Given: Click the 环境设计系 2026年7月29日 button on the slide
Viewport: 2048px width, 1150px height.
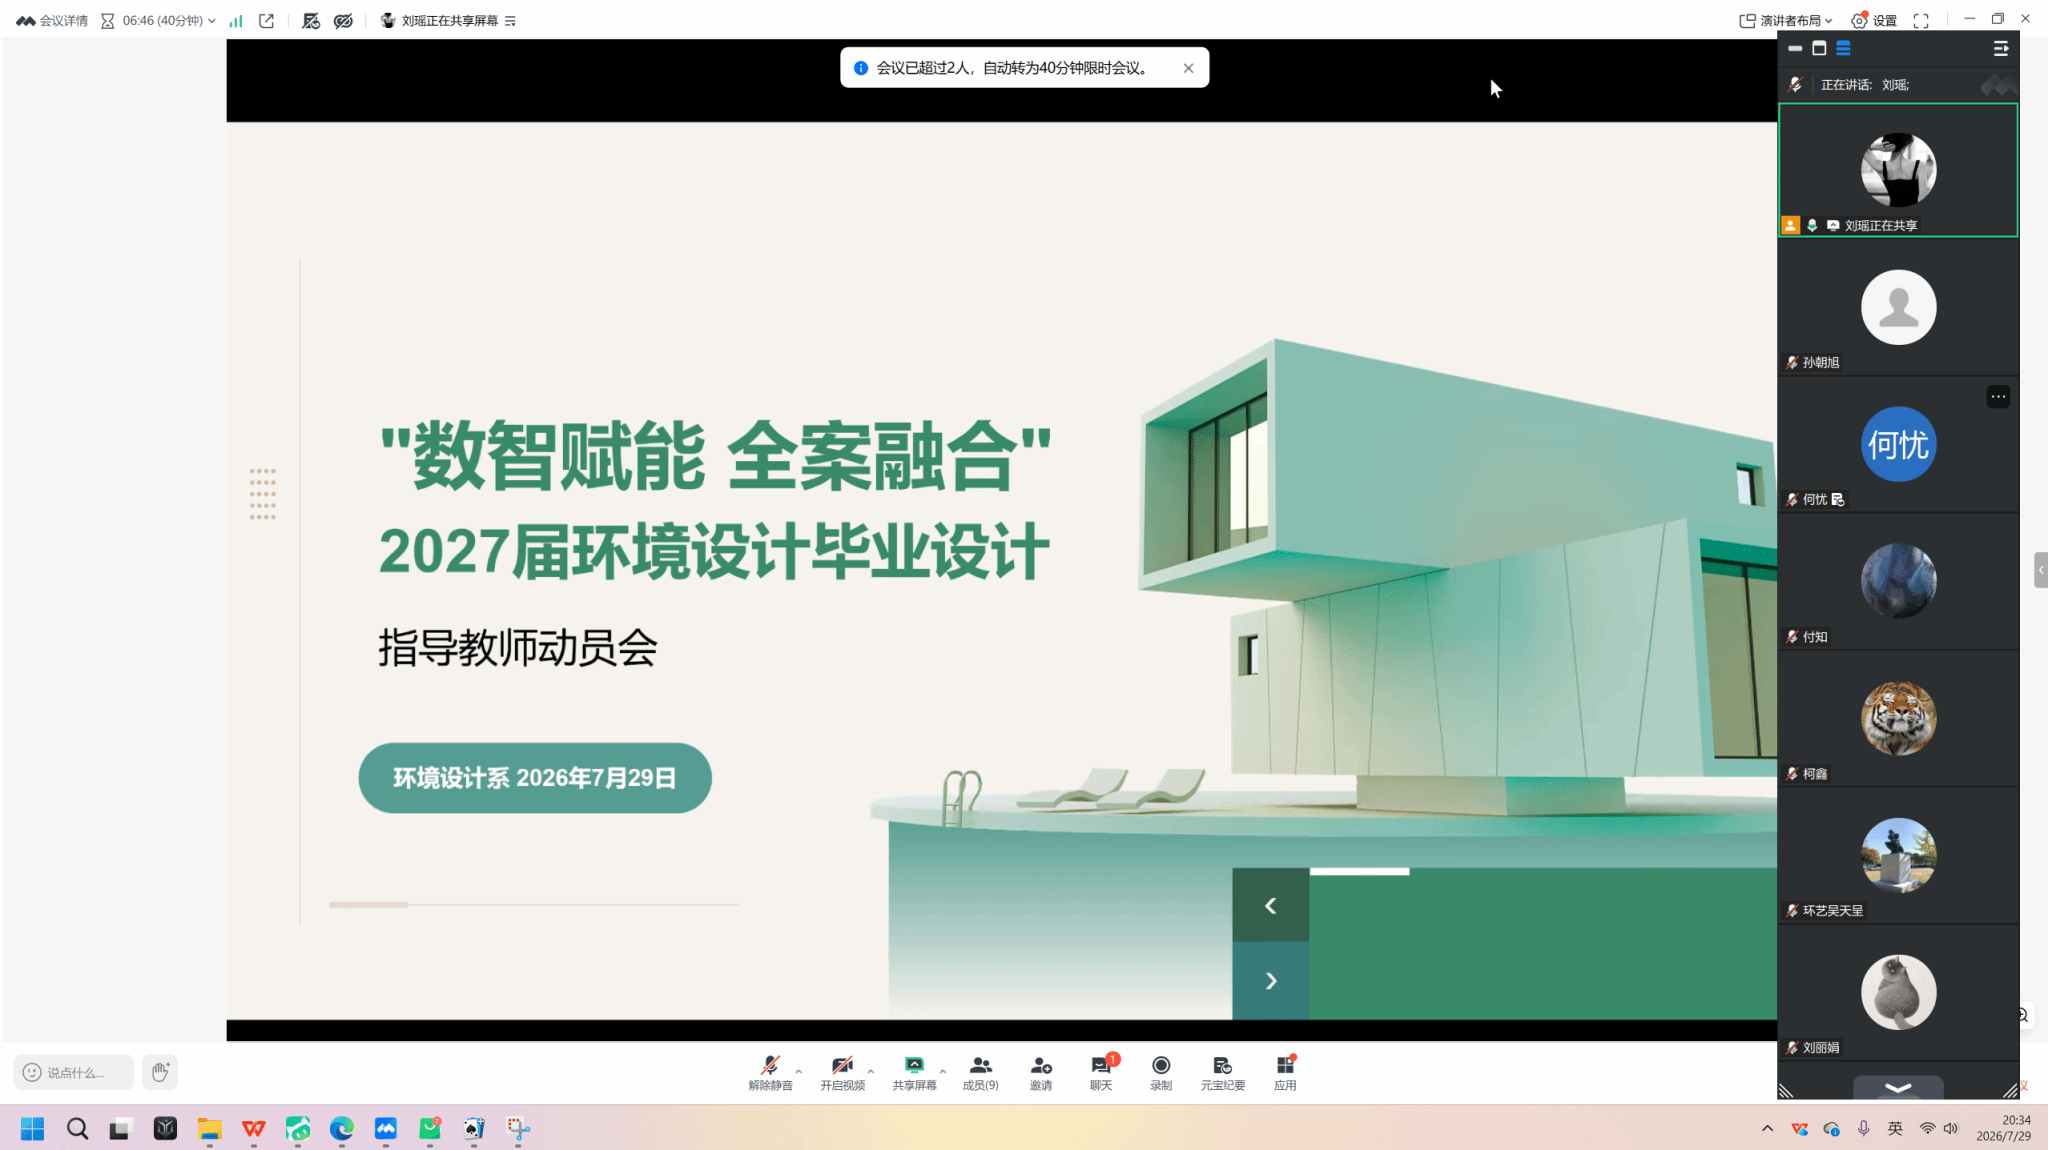Looking at the screenshot, I should (x=535, y=778).
